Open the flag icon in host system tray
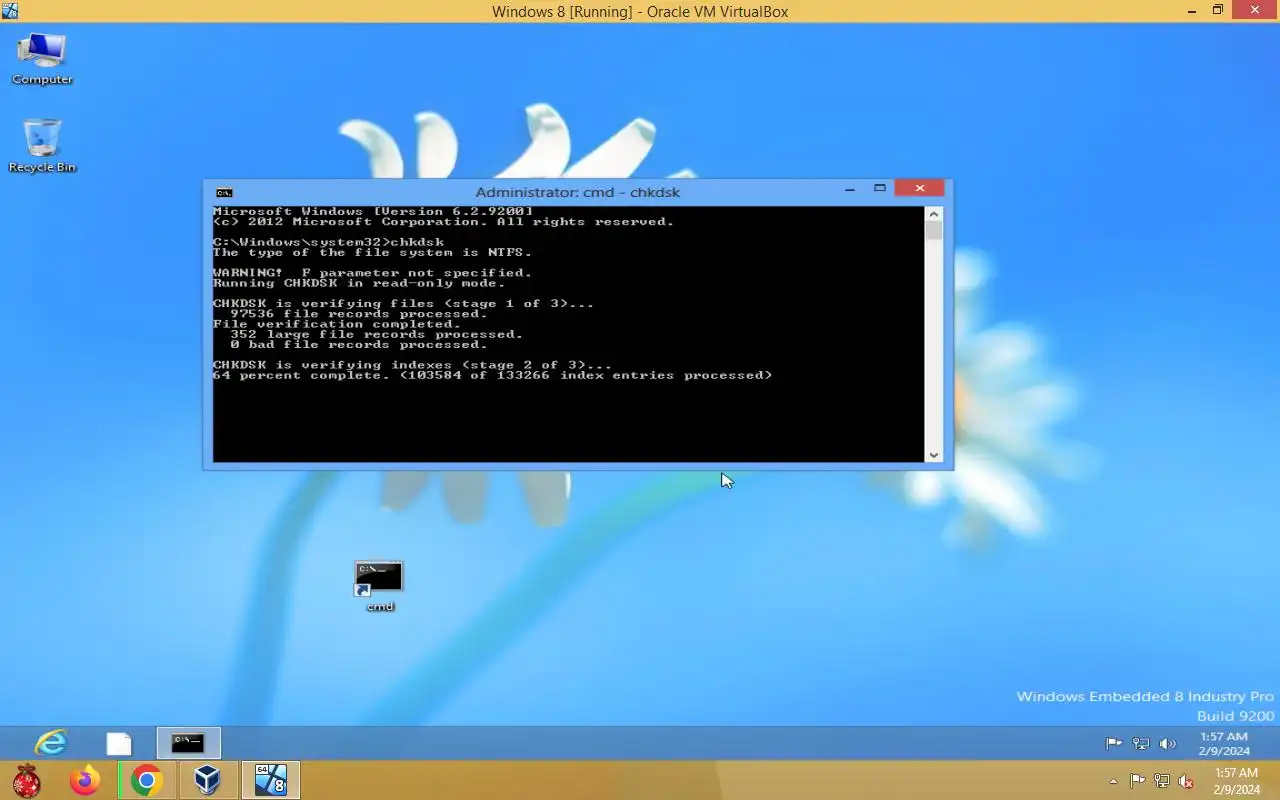Viewport: 1280px width, 800px height. coord(1137,781)
